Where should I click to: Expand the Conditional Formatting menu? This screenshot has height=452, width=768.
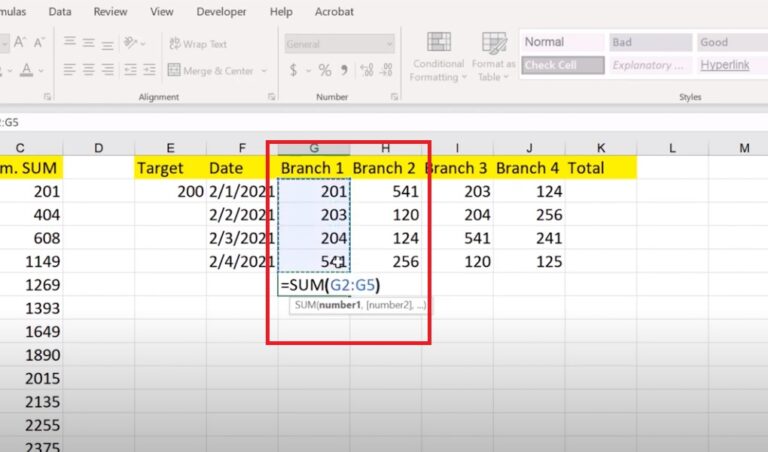coord(438,58)
